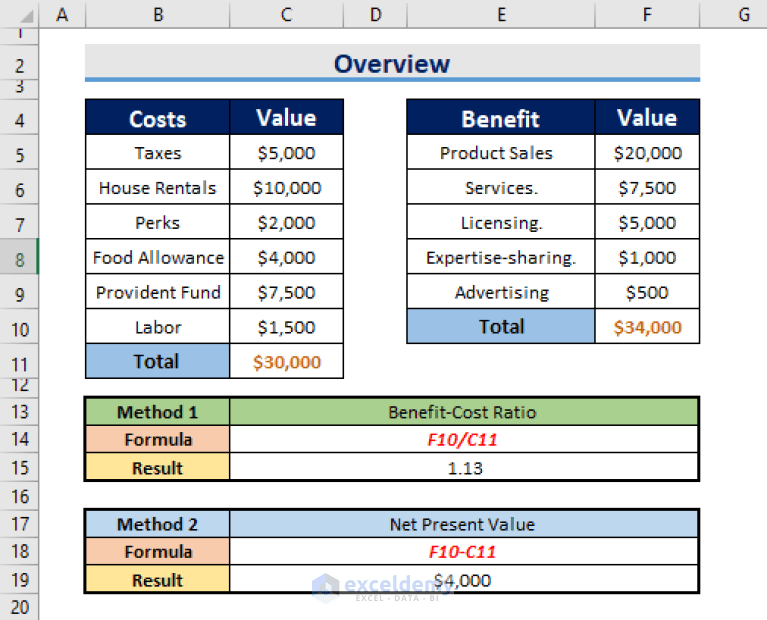Select the $5,000 Taxes value cell
The image size is (767, 620).
tap(287, 152)
